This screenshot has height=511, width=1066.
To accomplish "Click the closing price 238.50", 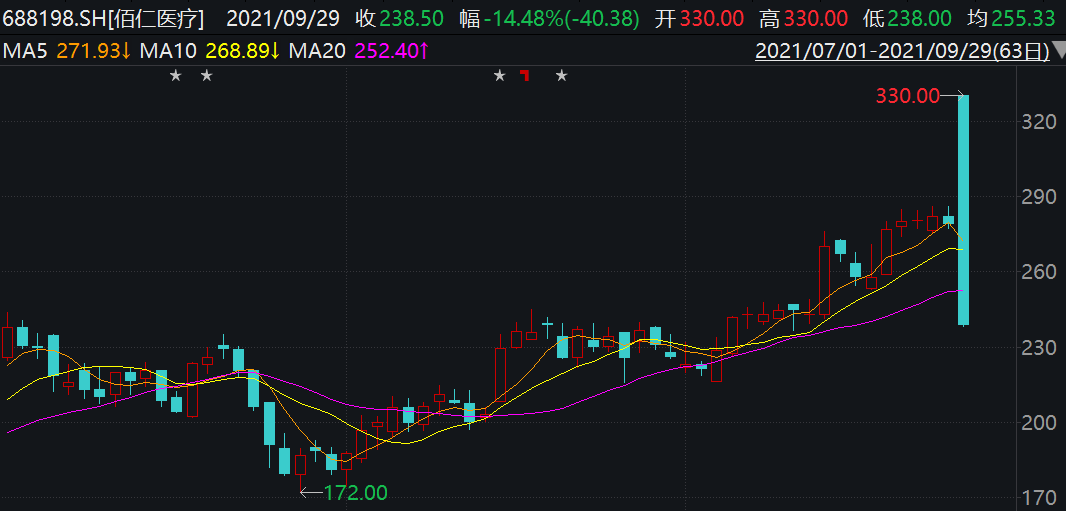I will [411, 19].
